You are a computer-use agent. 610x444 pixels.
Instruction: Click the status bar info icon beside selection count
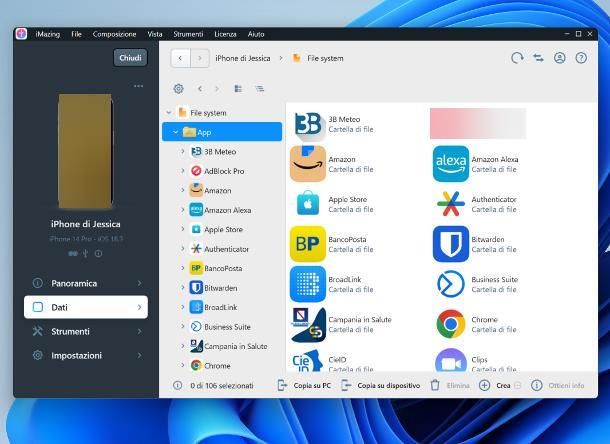point(177,385)
